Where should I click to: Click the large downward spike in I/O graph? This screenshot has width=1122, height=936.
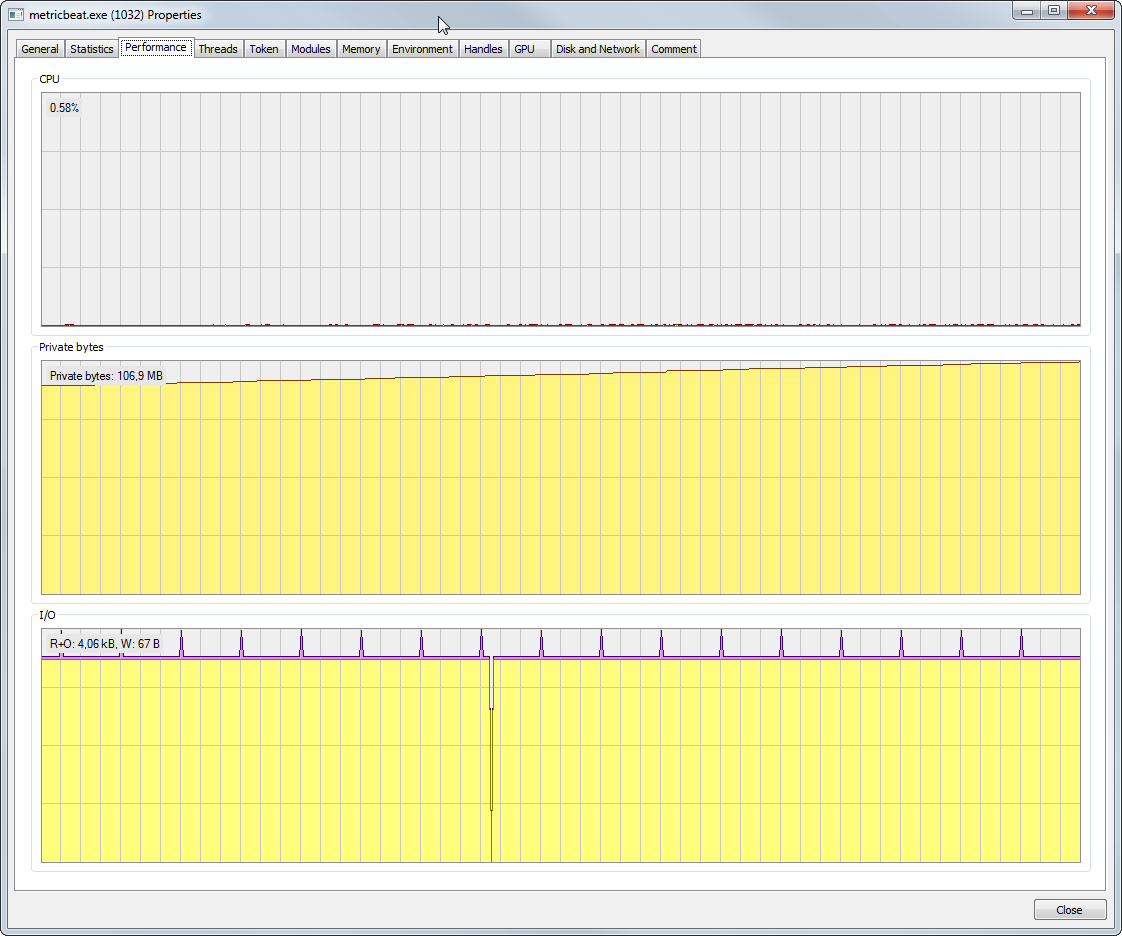click(492, 759)
